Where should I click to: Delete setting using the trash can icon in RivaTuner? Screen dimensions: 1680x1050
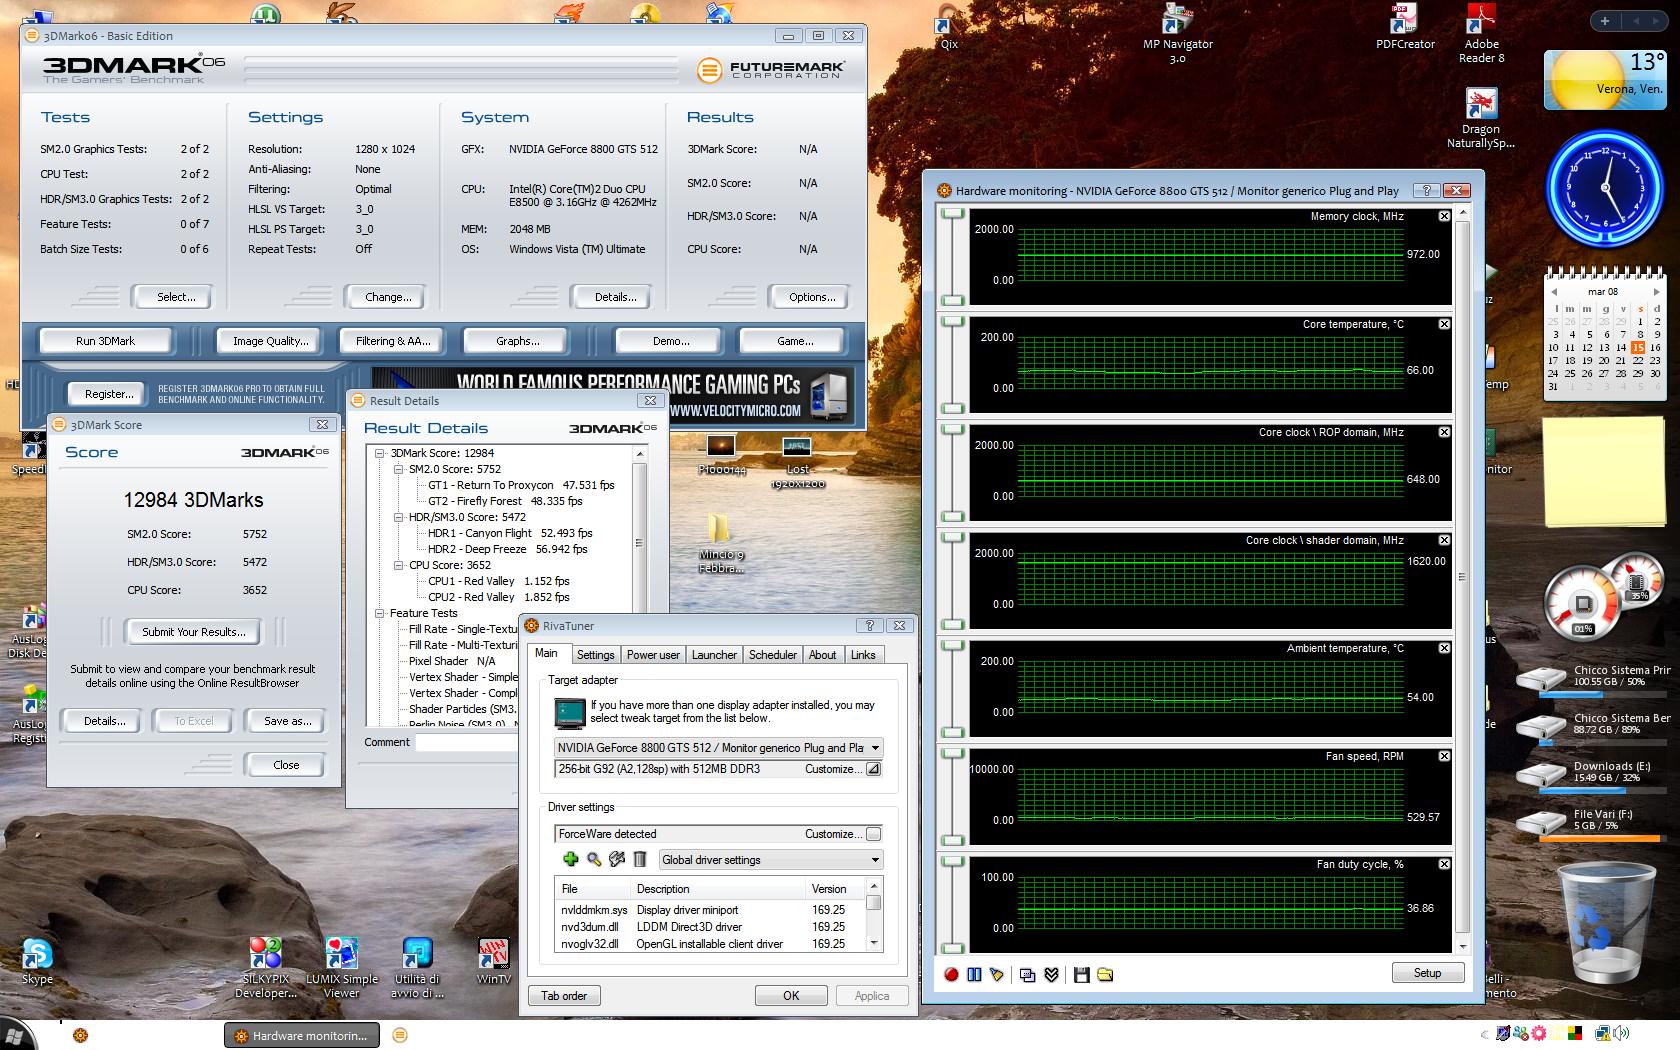[640, 859]
